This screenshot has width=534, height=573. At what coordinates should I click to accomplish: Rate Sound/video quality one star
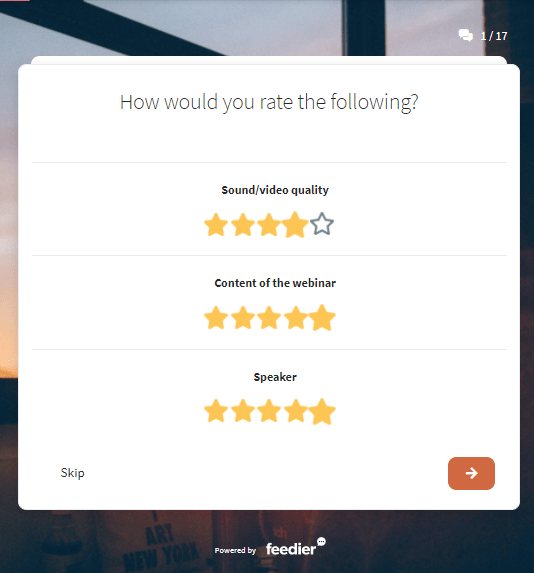tap(216, 225)
